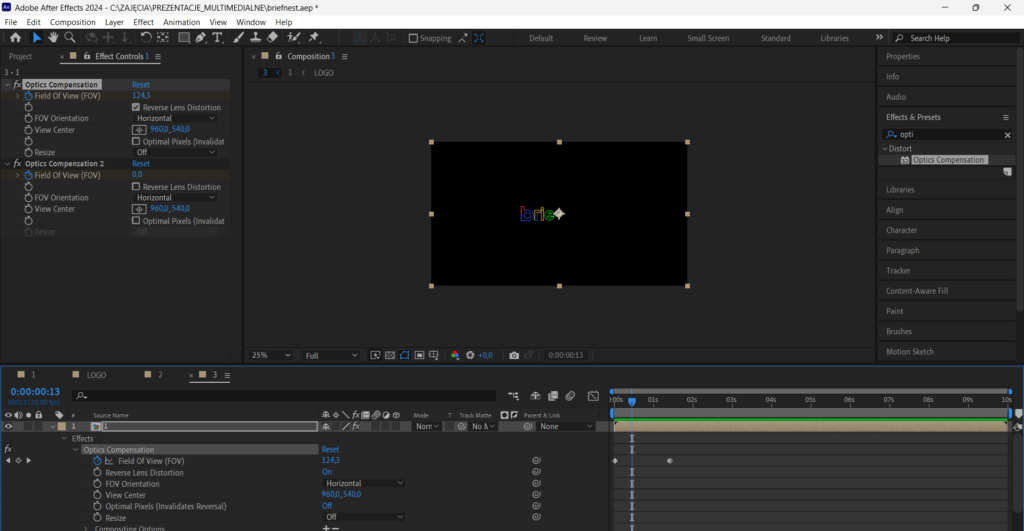Open the show channel RGB icon
The height and width of the screenshot is (531, 1024).
tap(455, 355)
